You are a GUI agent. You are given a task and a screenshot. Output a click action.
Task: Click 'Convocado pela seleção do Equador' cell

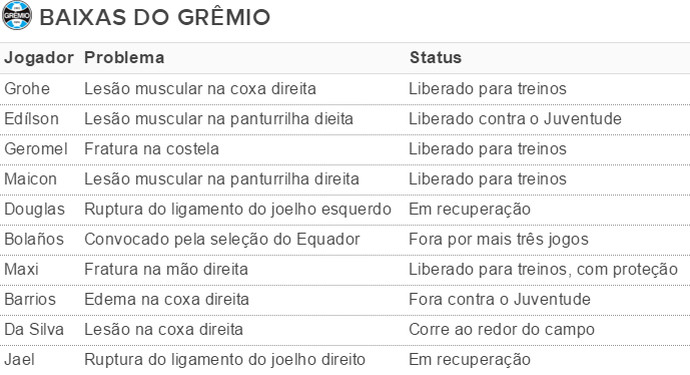[x=222, y=239]
